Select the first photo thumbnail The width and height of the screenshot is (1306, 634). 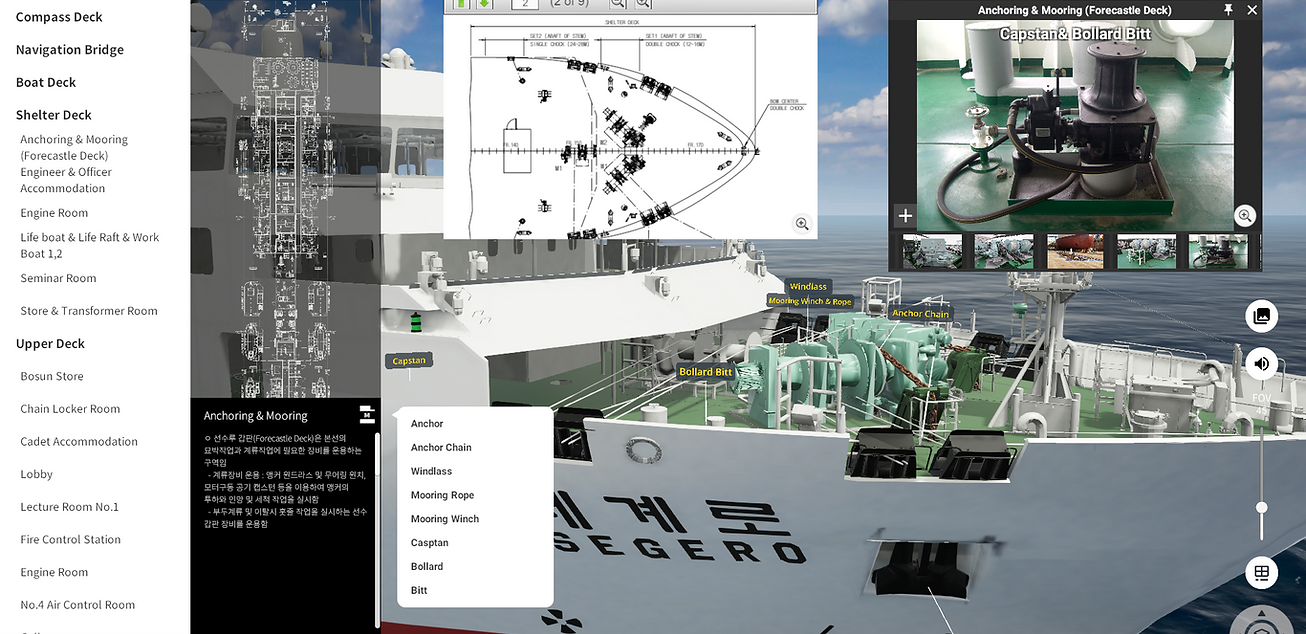click(932, 251)
